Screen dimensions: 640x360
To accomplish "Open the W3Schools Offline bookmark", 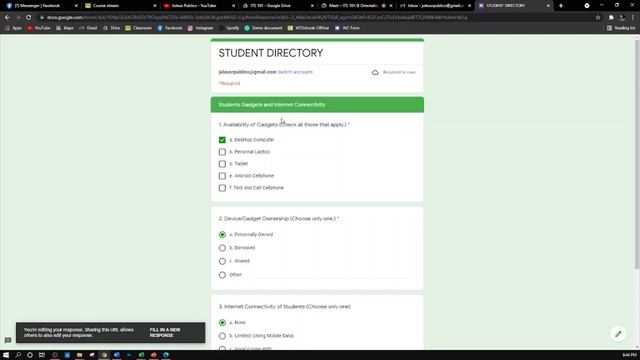I will pos(308,28).
